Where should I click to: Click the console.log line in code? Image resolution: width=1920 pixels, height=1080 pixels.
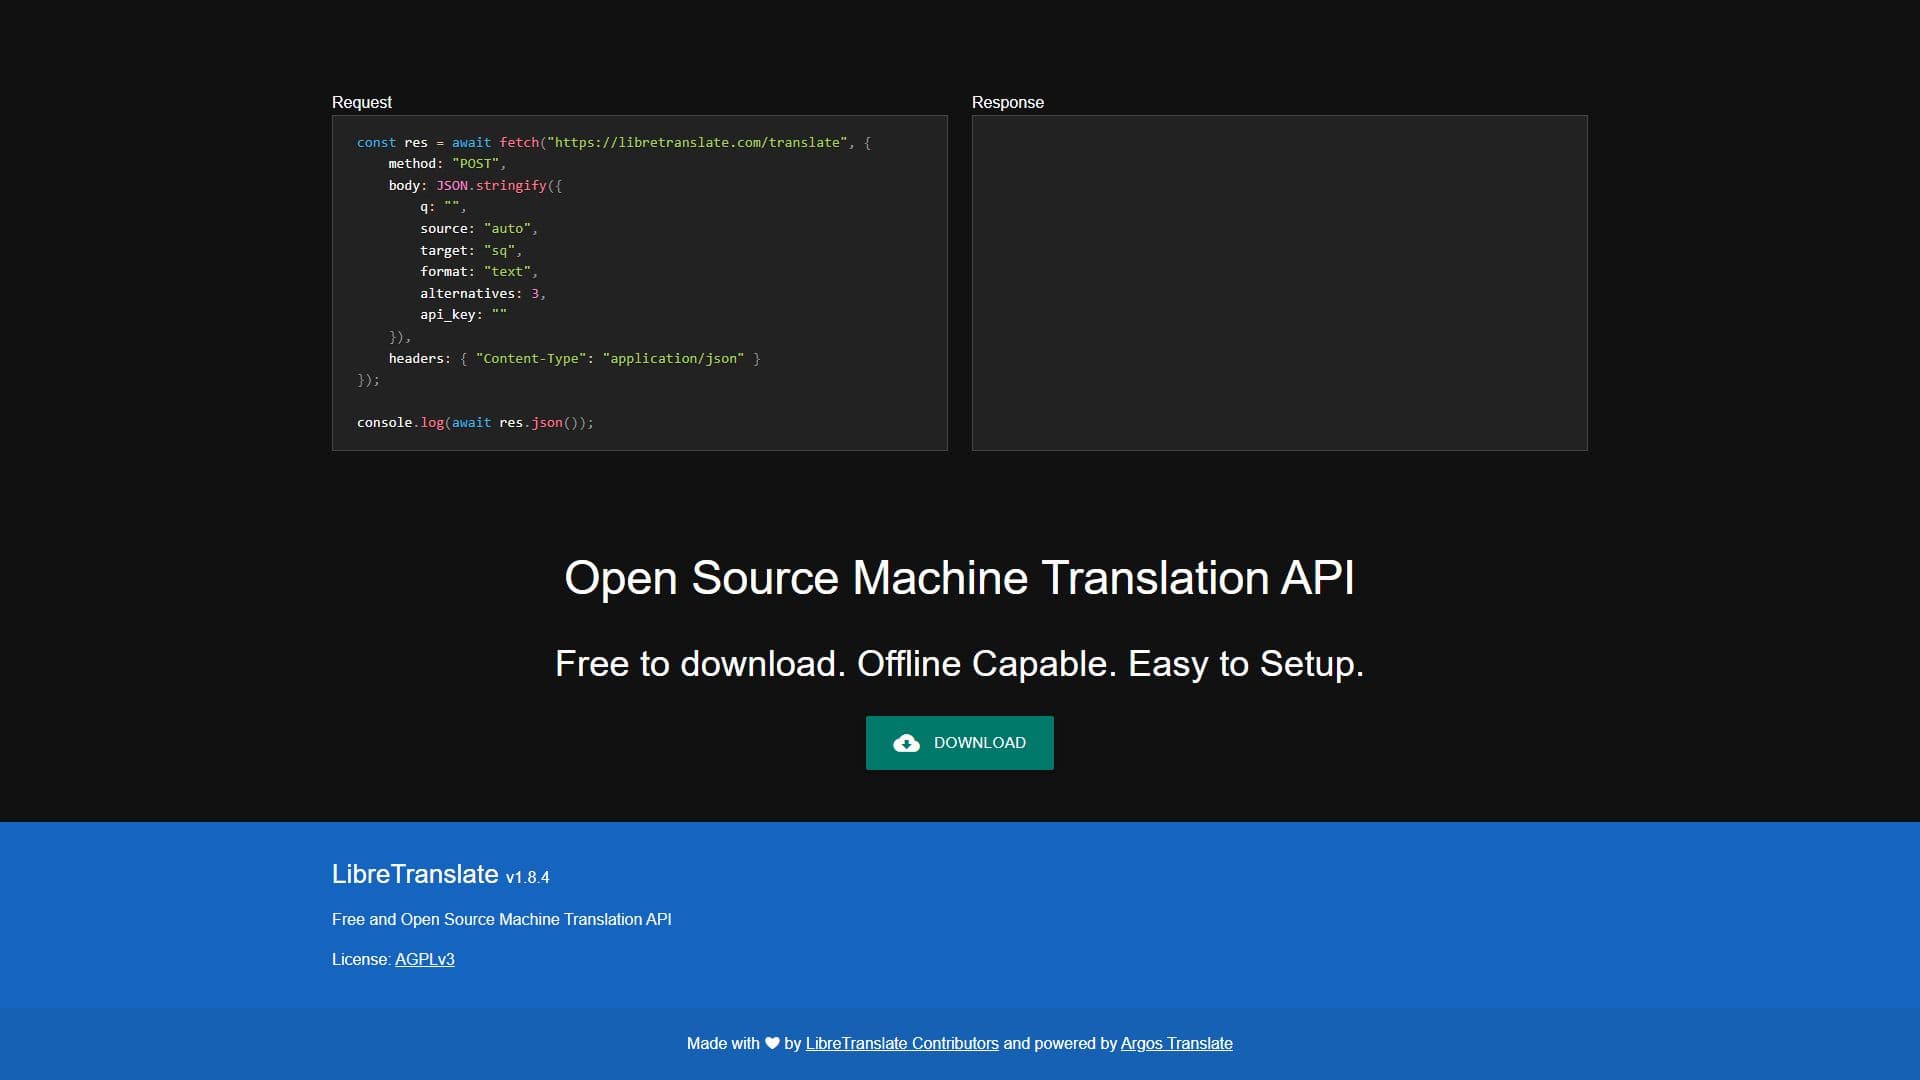tap(475, 423)
